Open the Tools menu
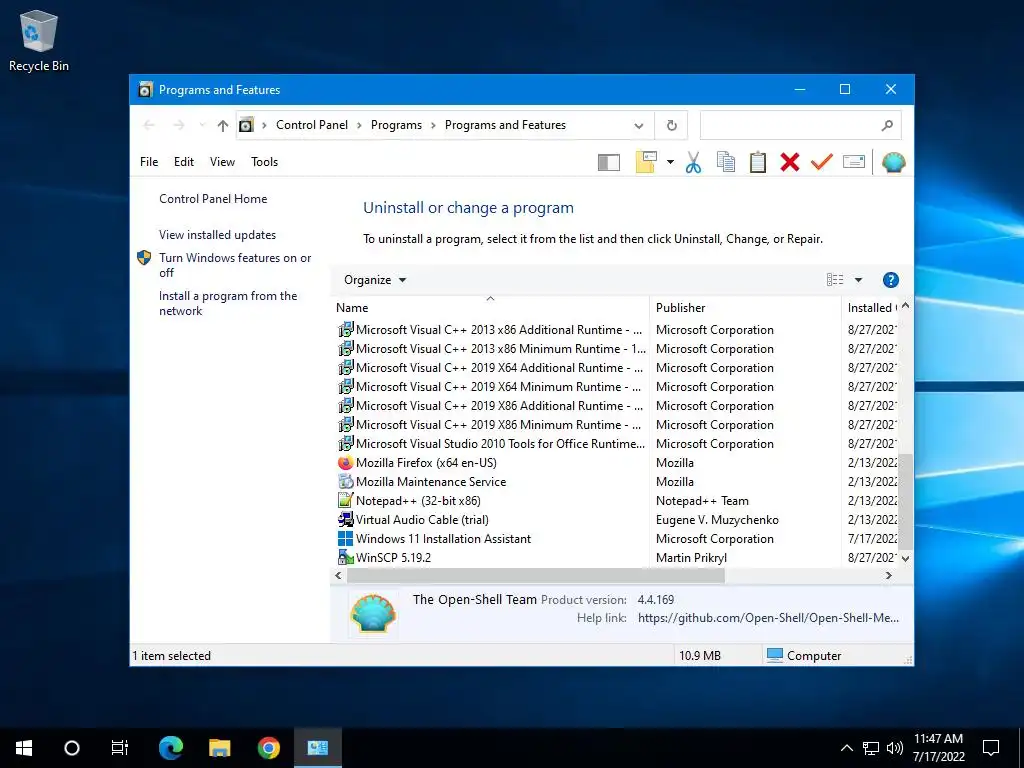1024x768 pixels. coord(264,162)
